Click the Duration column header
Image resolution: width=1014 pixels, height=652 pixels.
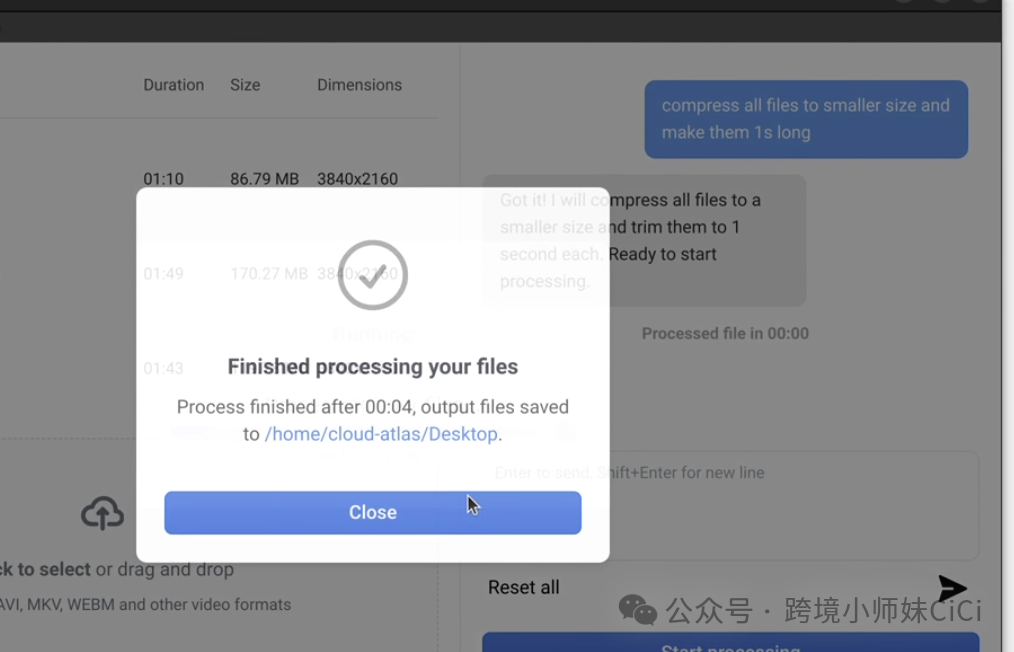click(173, 85)
